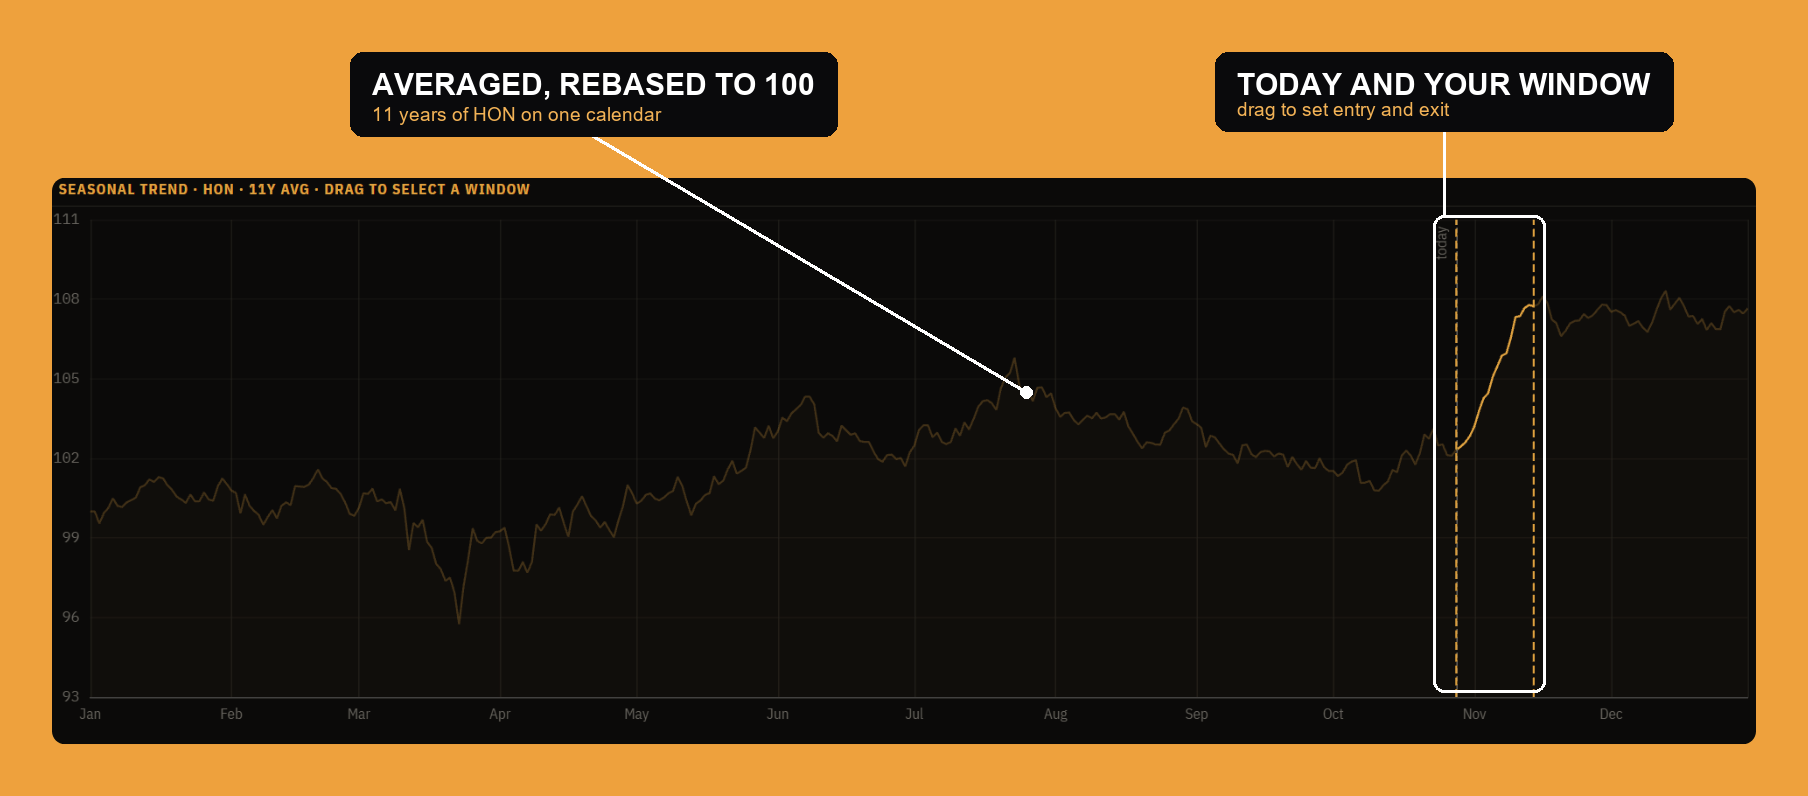The image size is (1808, 796).
Task: Select the "Mar" x-axis label
Action: pyautogui.click(x=358, y=714)
